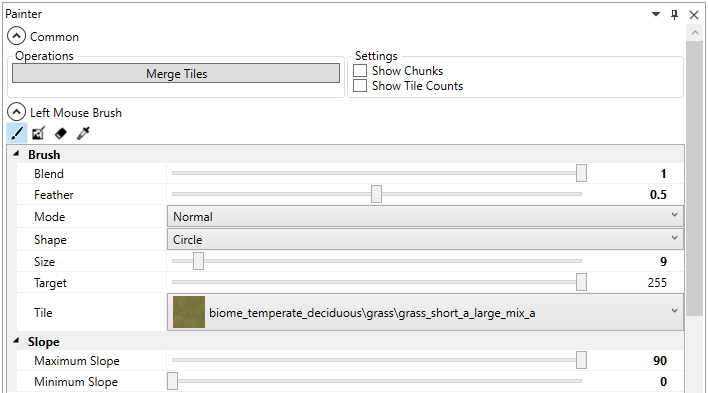The width and height of the screenshot is (708, 393).
Task: Click the Size slider handle
Action: click(x=198, y=261)
